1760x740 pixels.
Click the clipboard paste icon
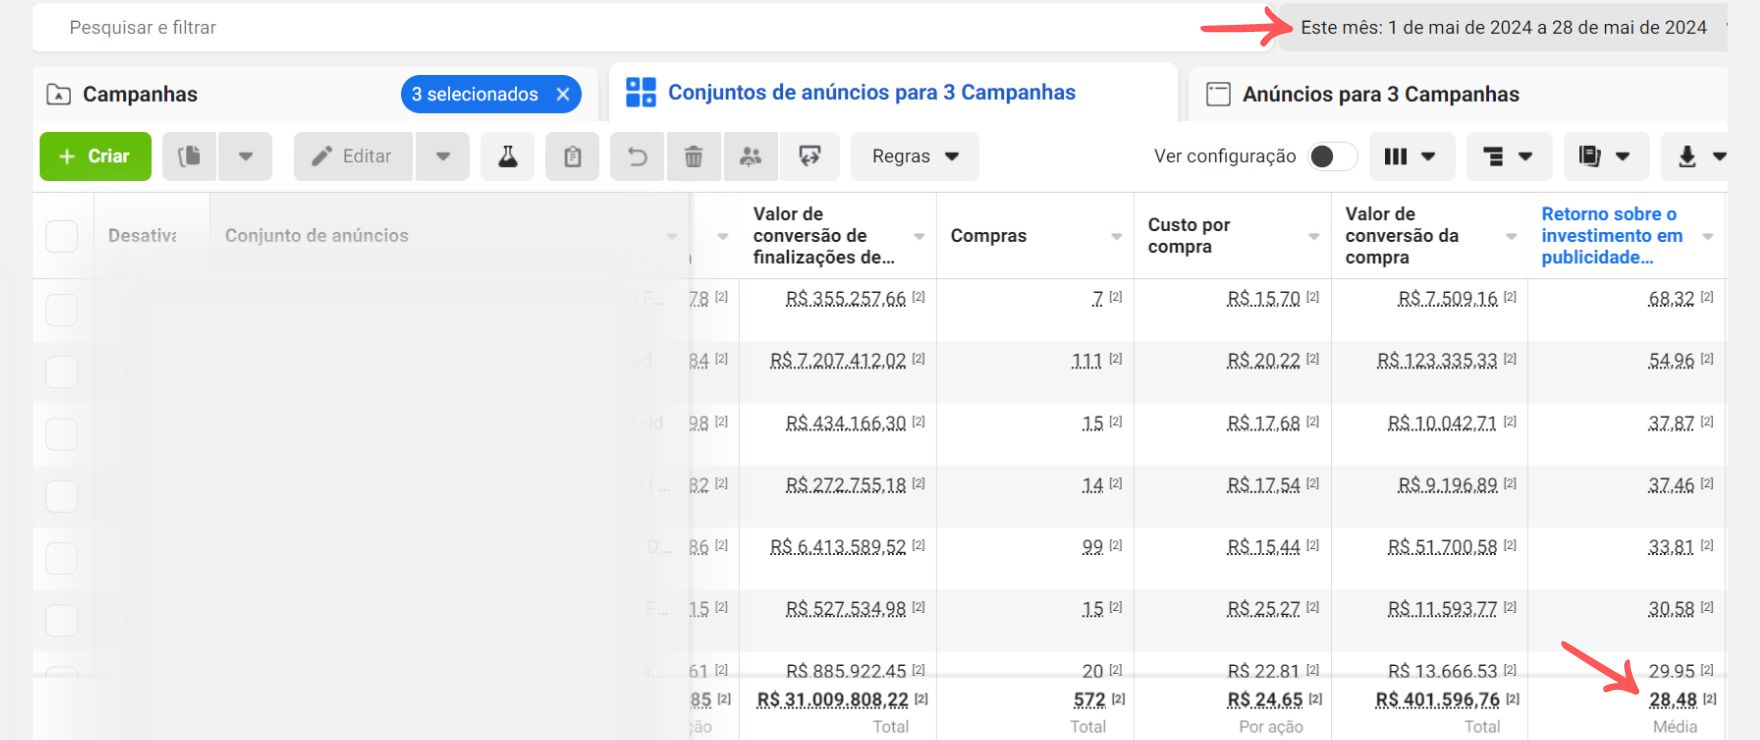coord(572,157)
